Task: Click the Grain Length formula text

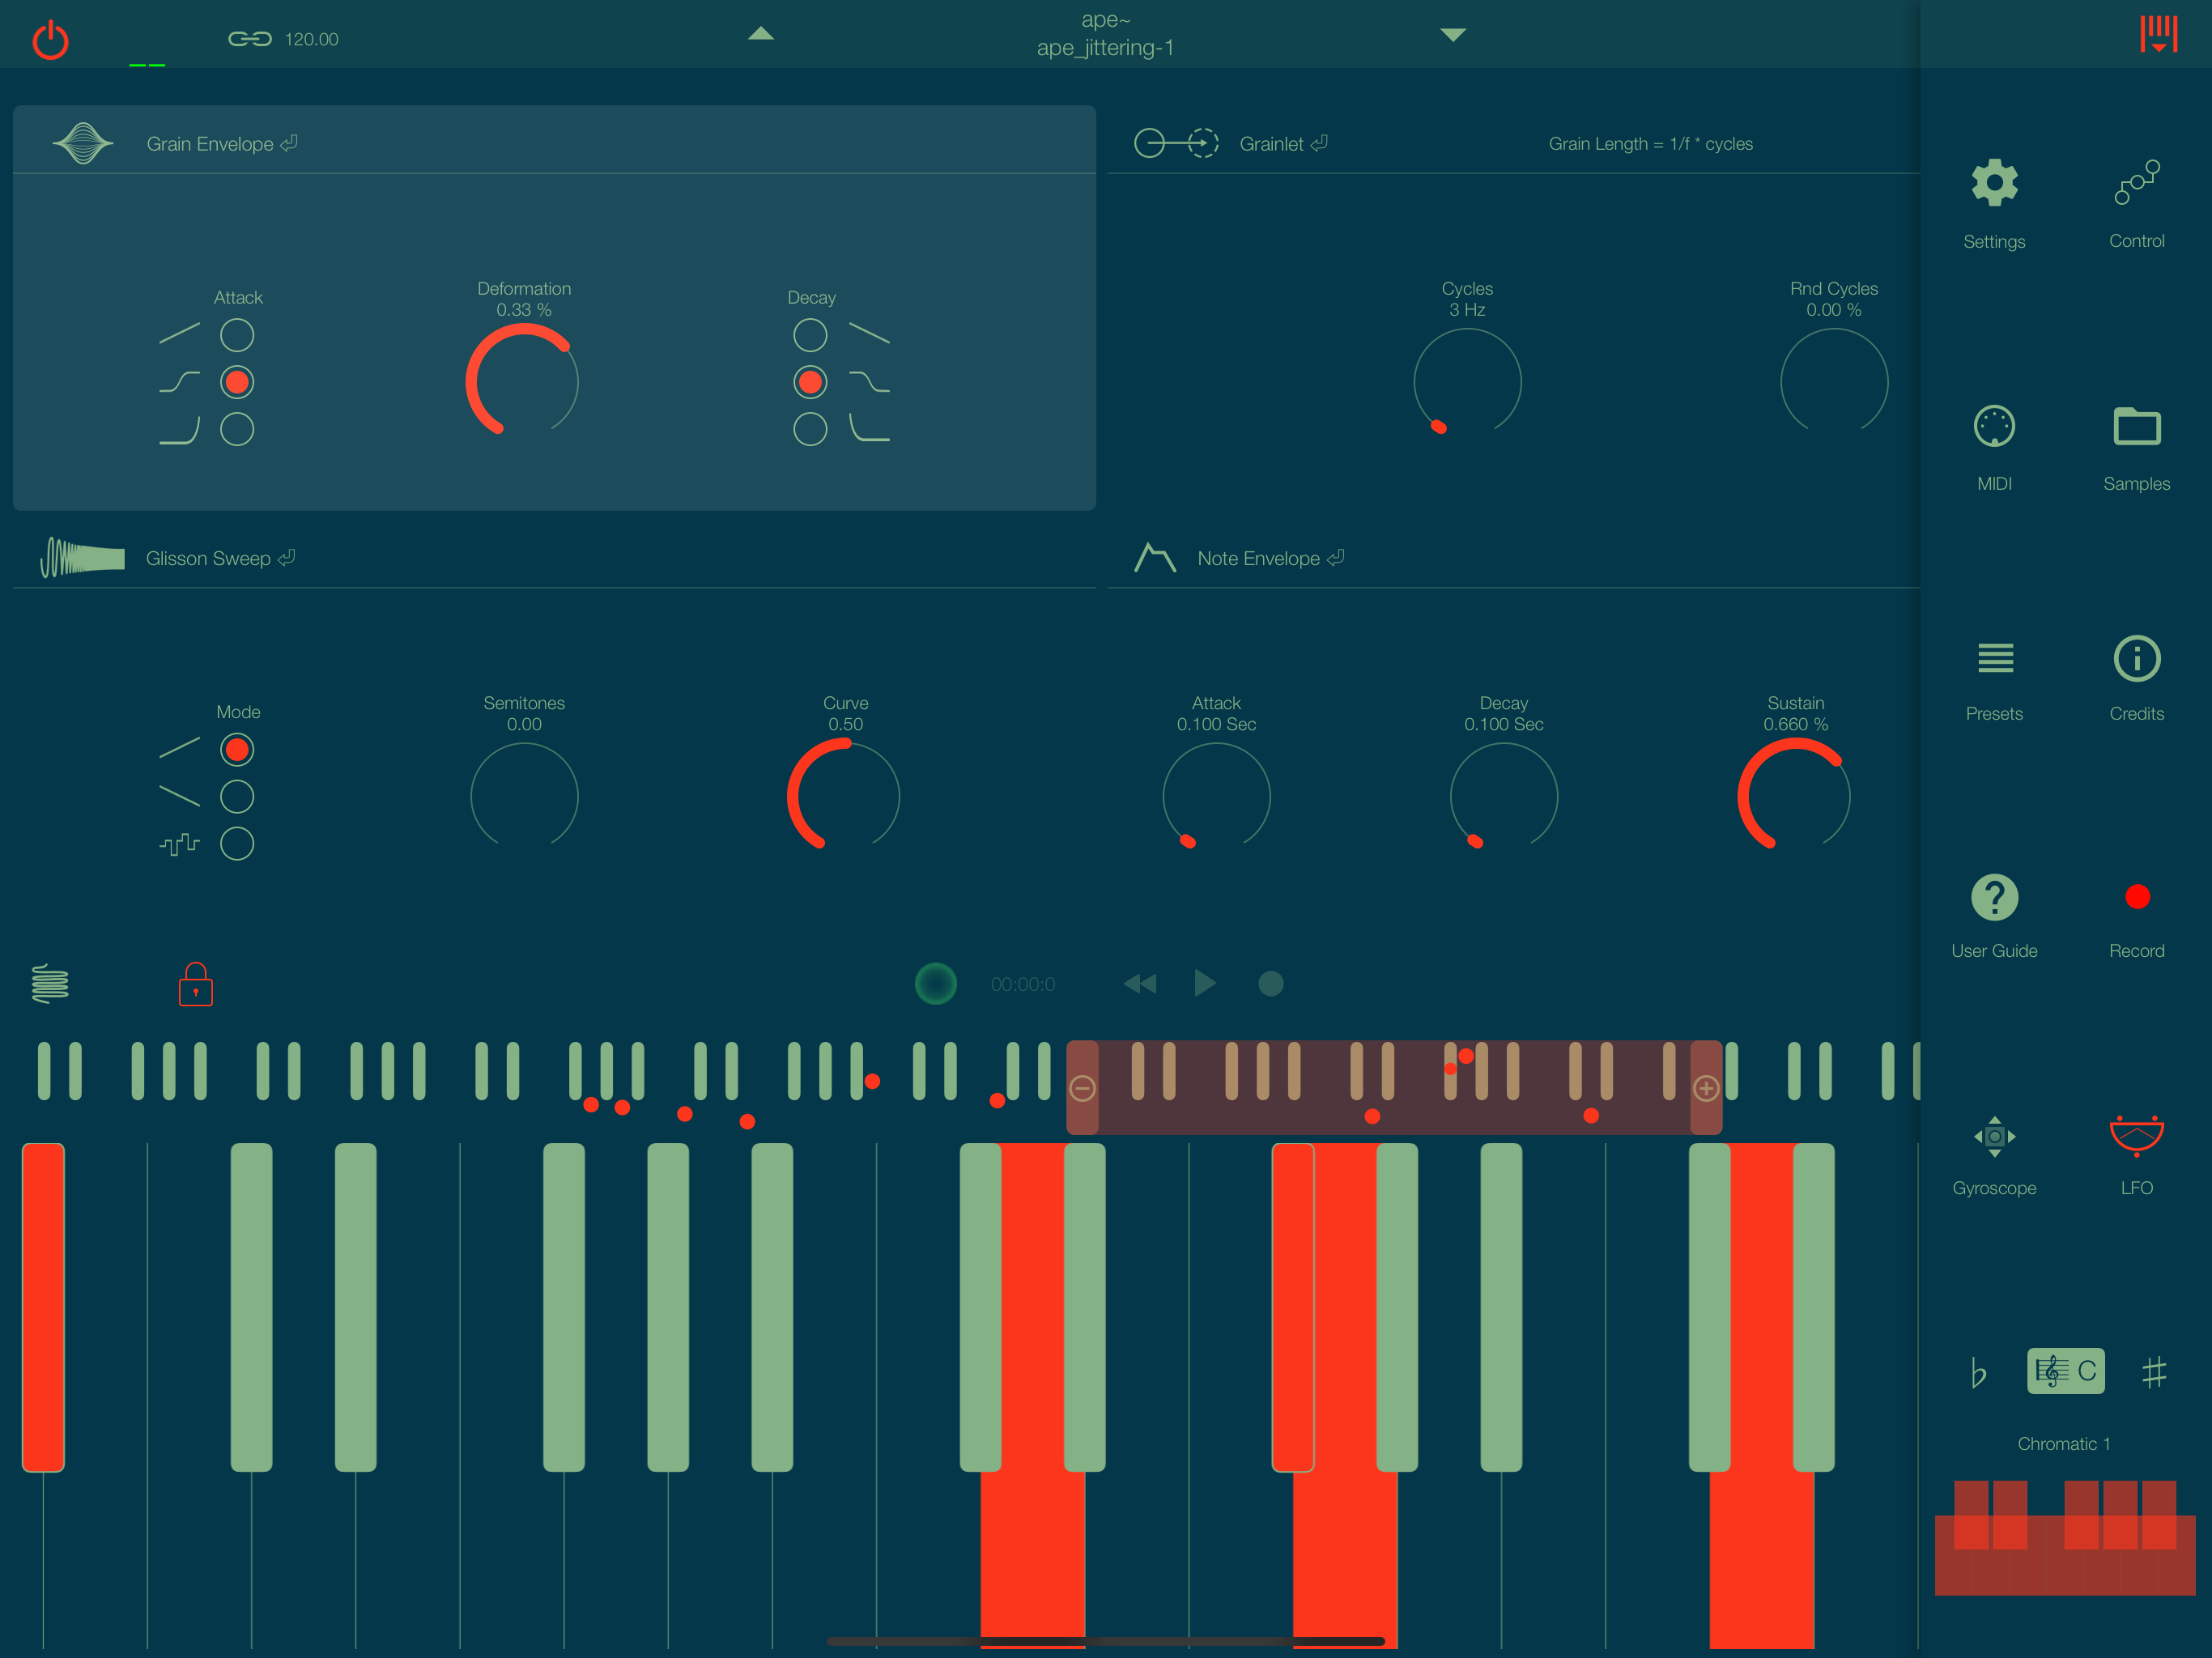Action: tap(1650, 143)
